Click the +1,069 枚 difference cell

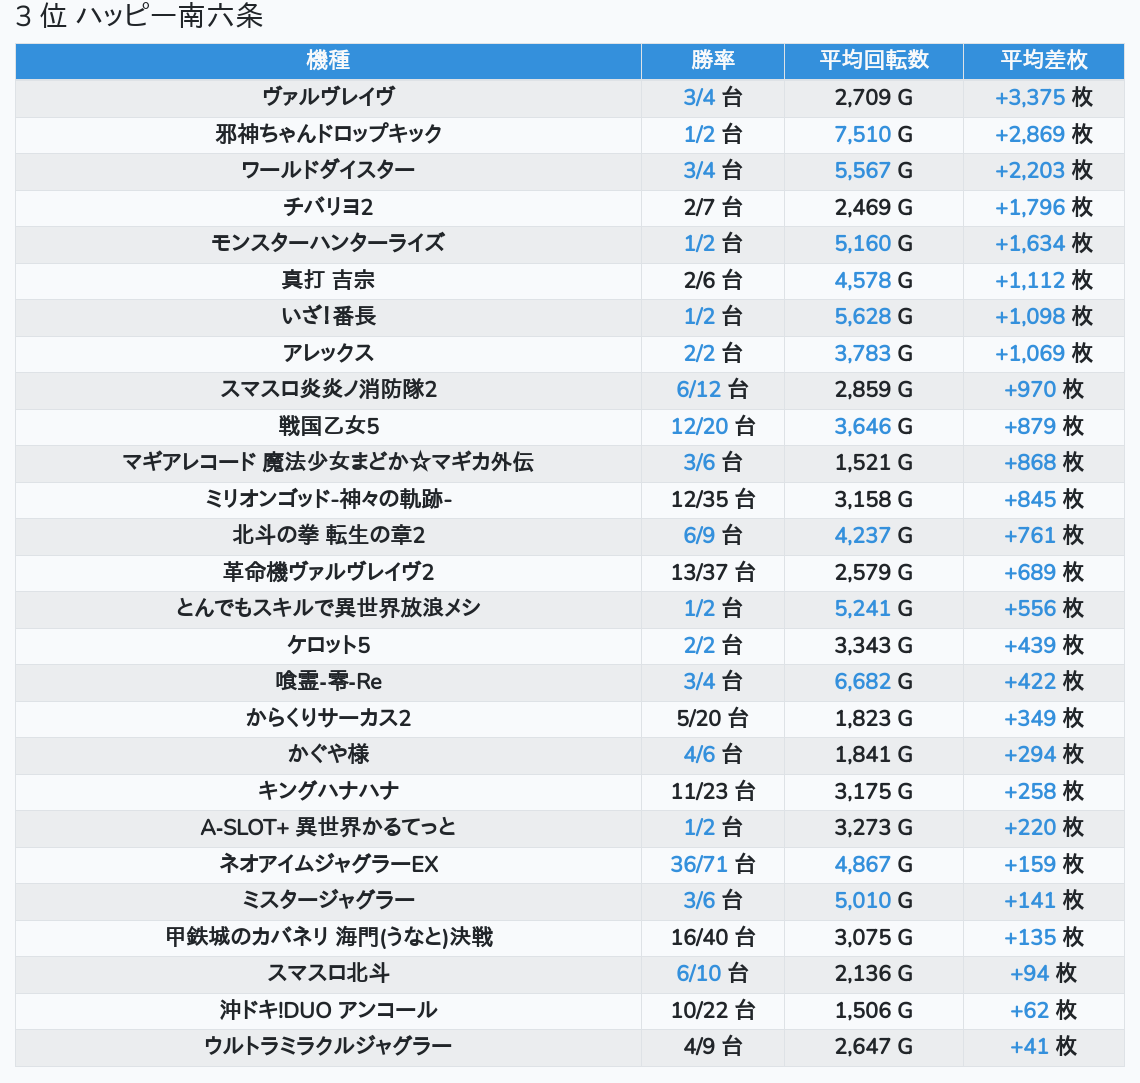[x=1043, y=353]
